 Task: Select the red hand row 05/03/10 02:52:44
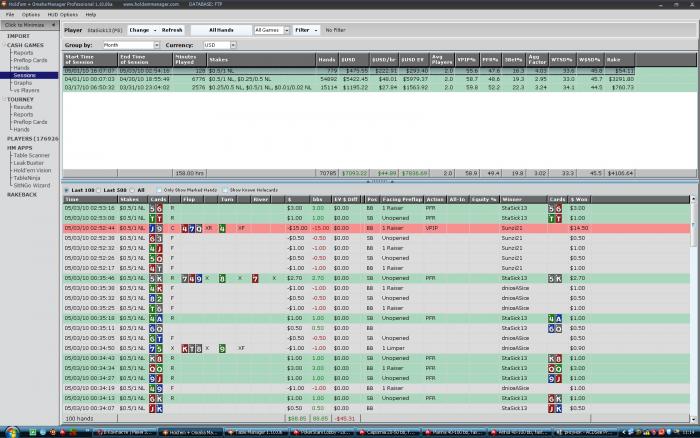pos(377,228)
